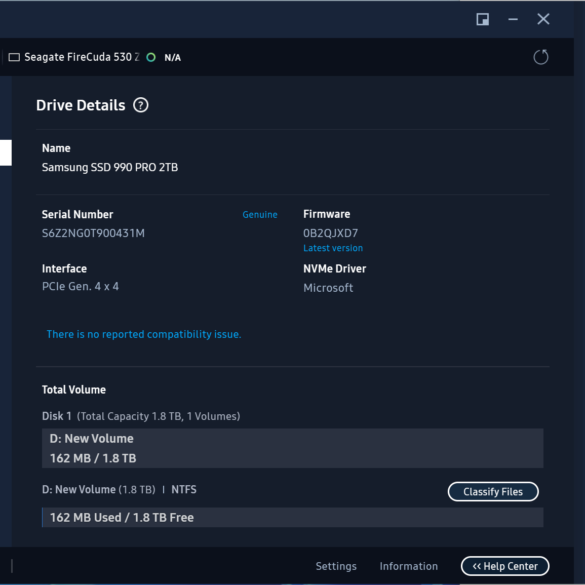Minimize the Samsung Magician window
The height and width of the screenshot is (585, 585).
point(513,19)
